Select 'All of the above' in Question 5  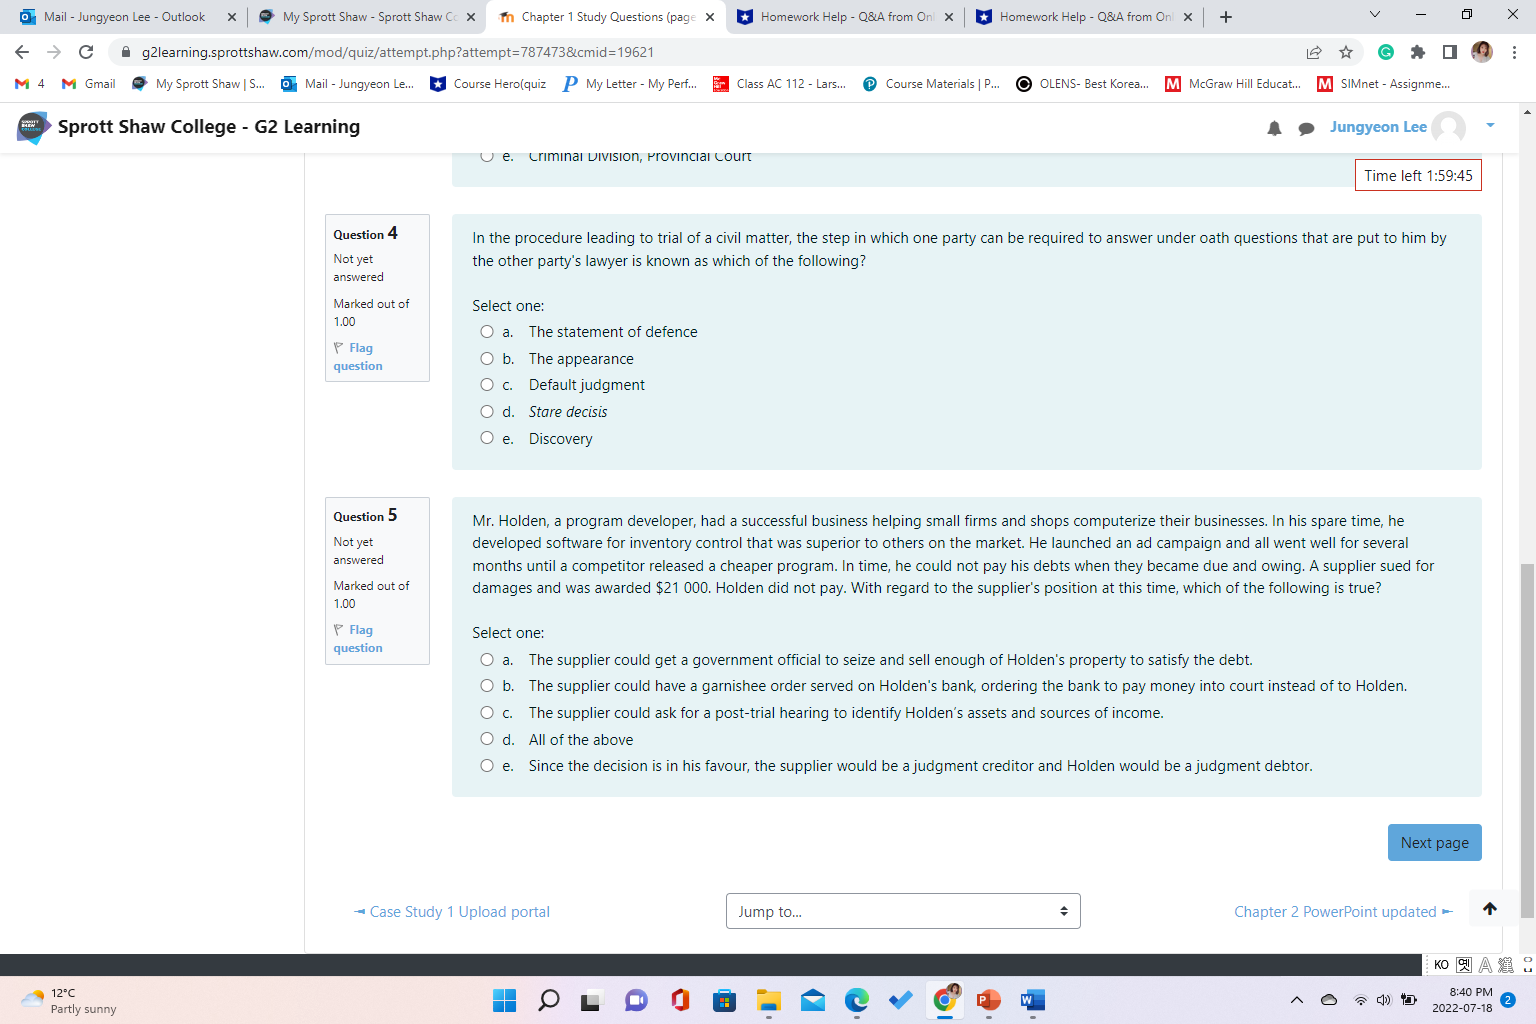487,738
